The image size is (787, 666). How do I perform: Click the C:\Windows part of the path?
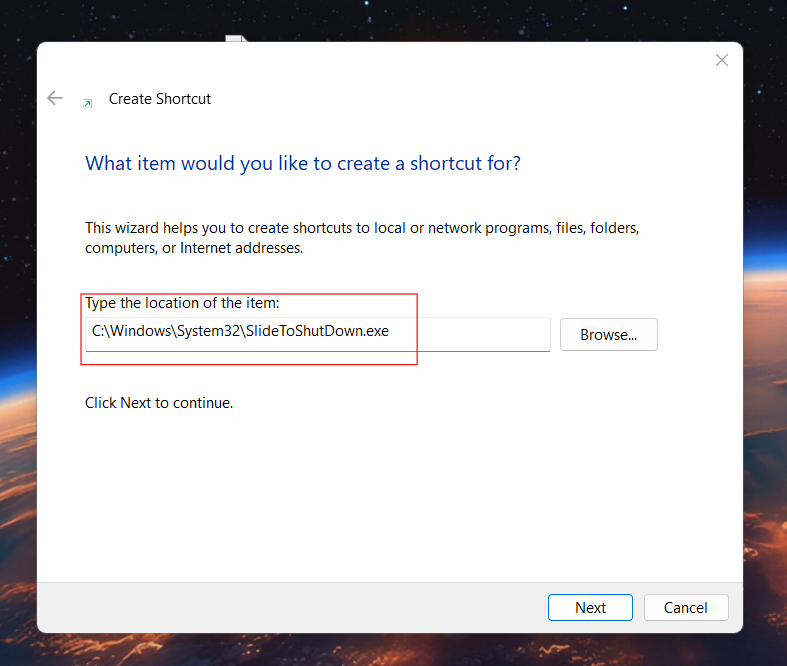[131, 331]
